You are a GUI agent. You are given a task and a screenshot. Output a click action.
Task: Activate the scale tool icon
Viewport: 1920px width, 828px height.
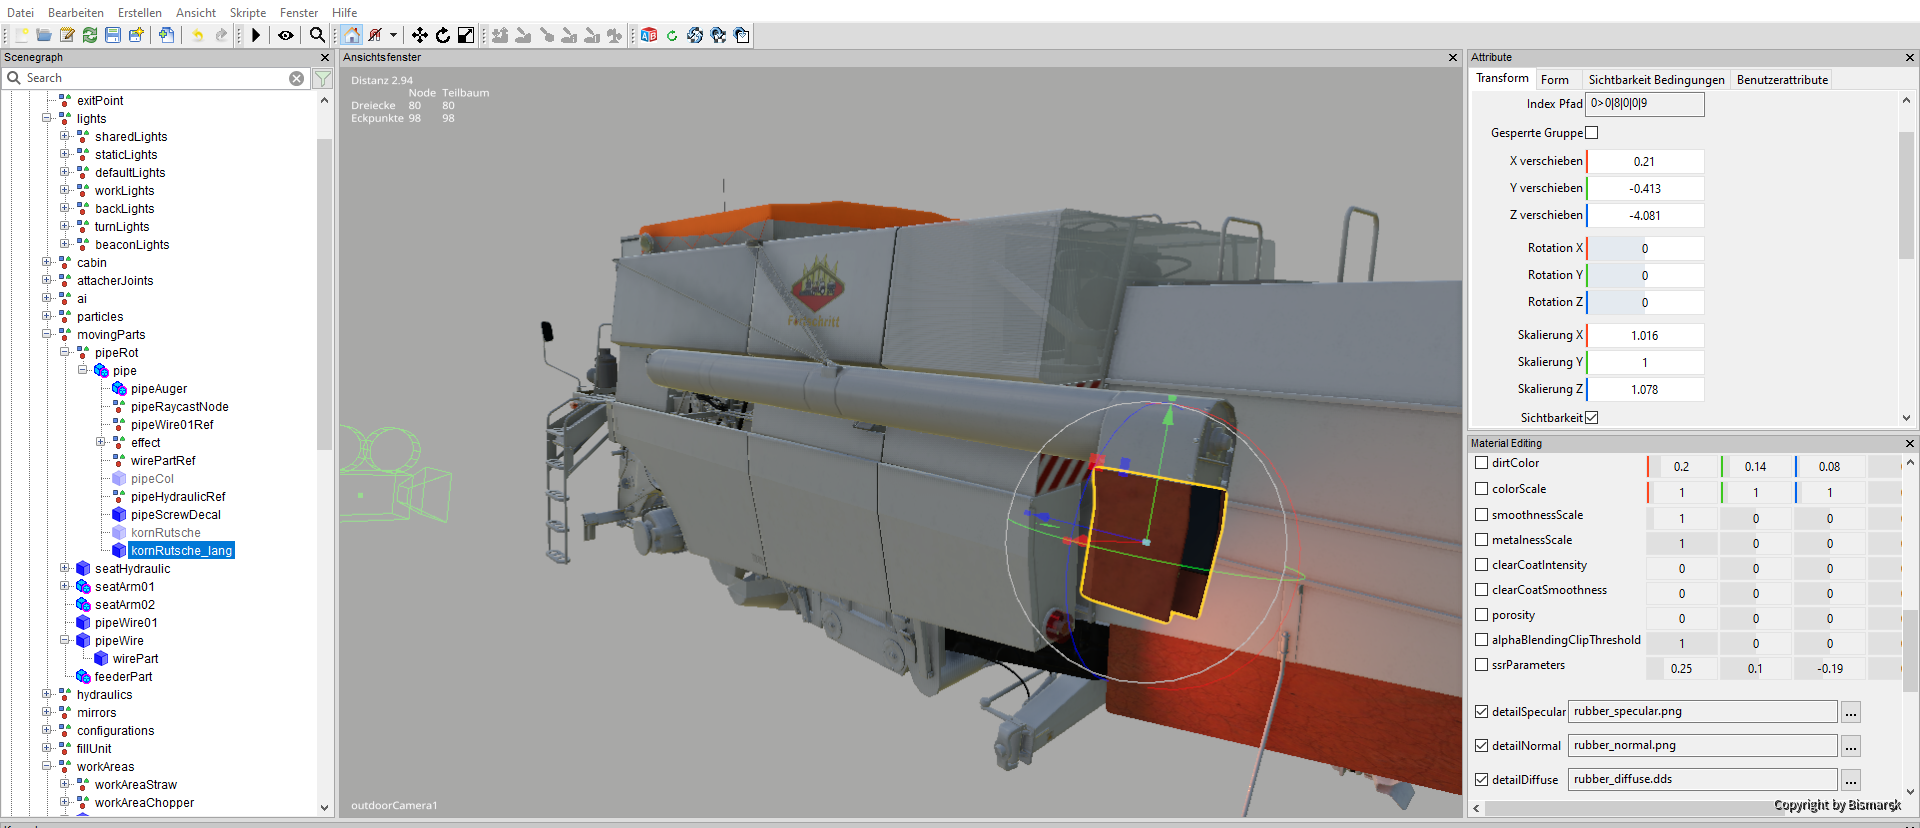[466, 35]
